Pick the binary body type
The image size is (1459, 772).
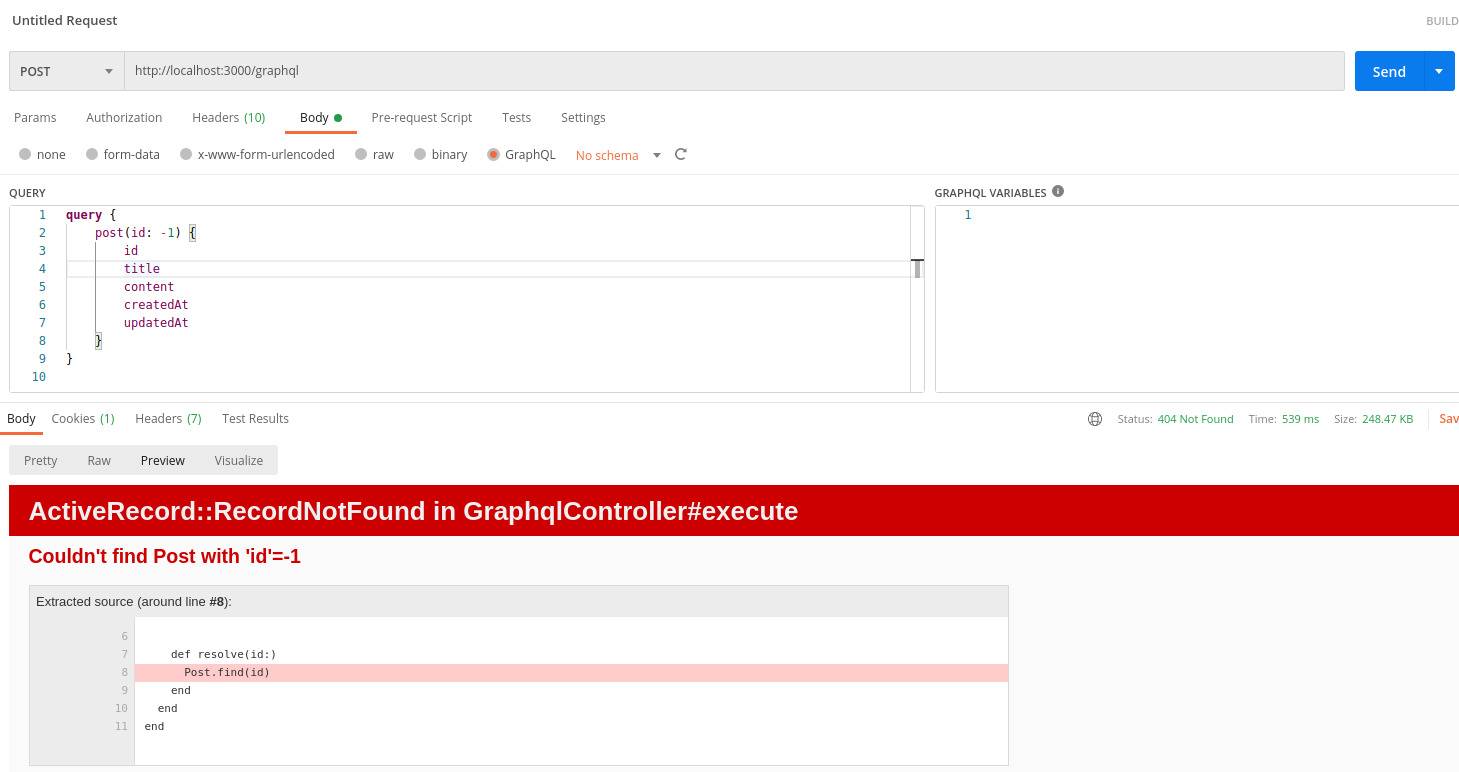click(420, 155)
